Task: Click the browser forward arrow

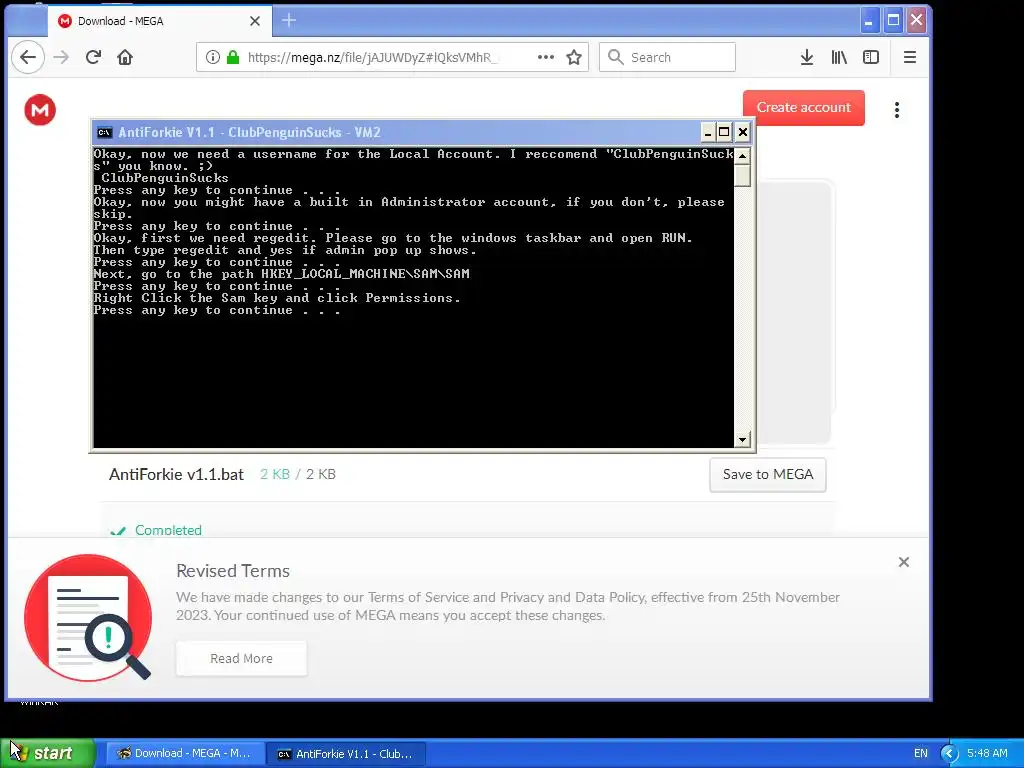Action: click(x=61, y=57)
